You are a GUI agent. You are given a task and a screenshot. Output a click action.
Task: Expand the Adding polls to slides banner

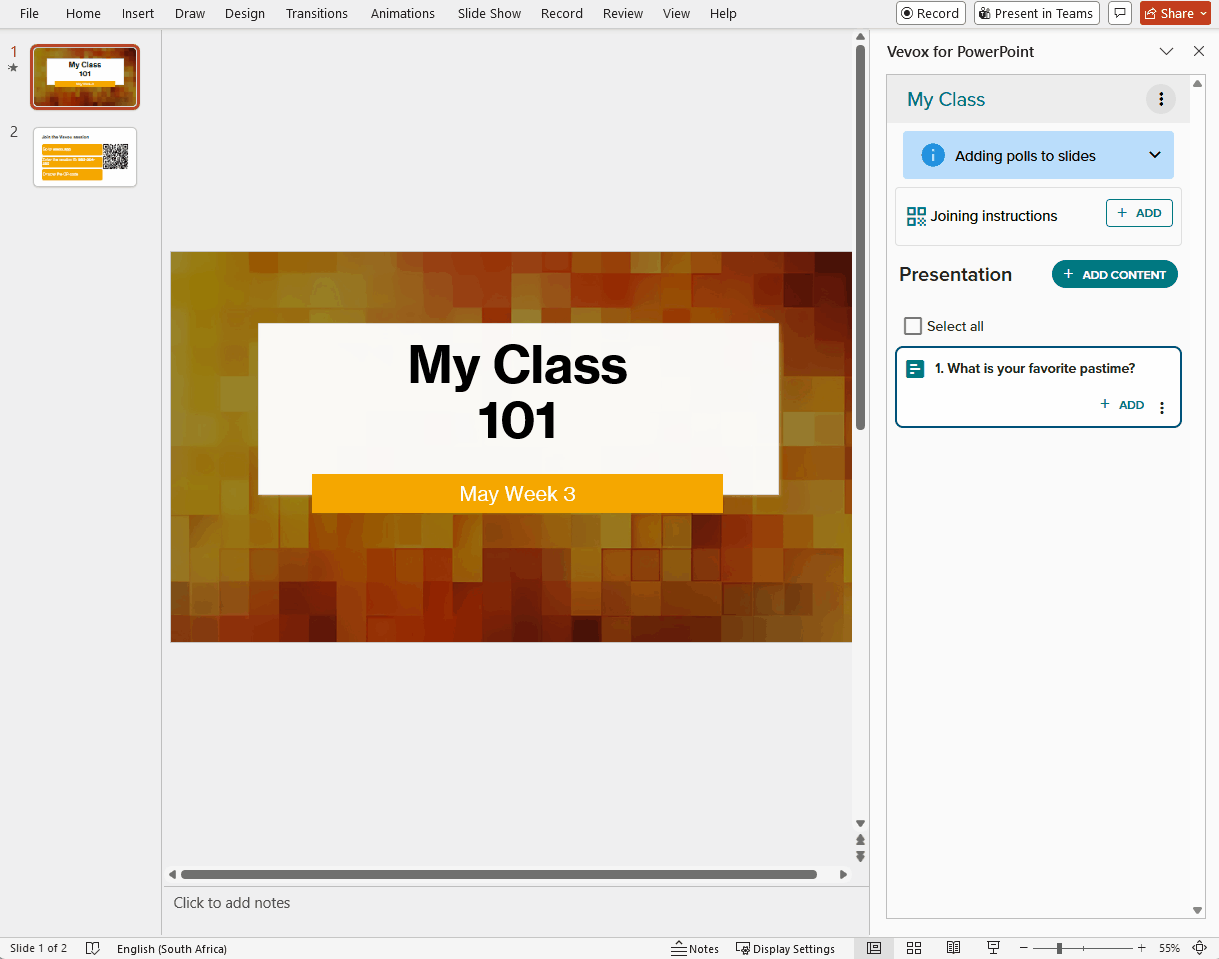point(1155,155)
